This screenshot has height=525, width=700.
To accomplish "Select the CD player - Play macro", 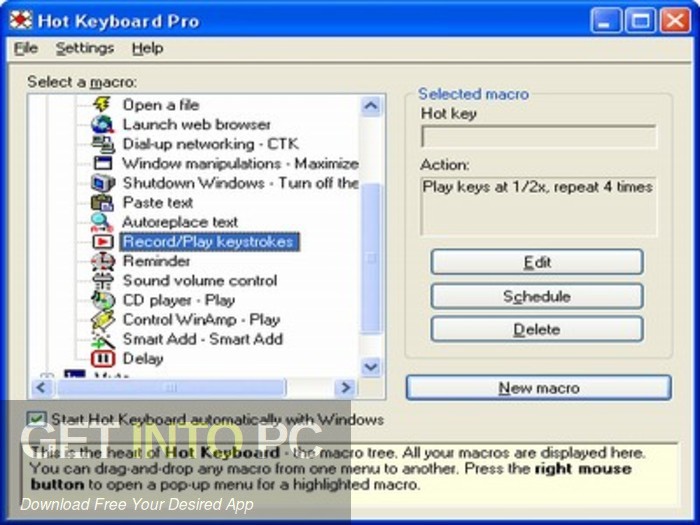I will pyautogui.click(x=179, y=300).
